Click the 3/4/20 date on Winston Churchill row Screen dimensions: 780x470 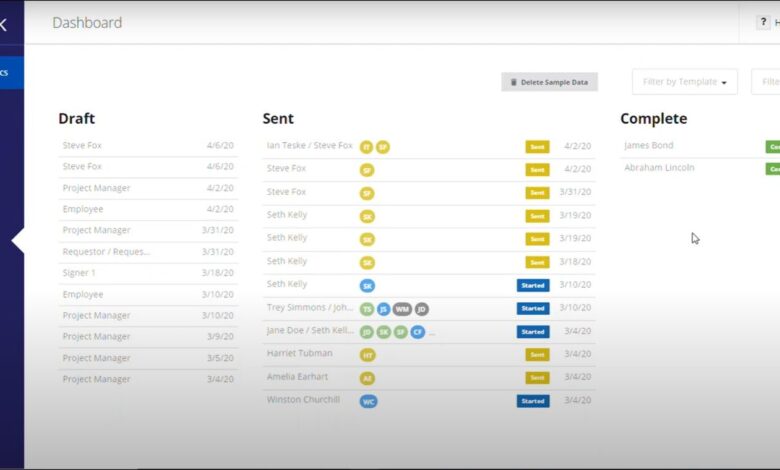[578, 400]
